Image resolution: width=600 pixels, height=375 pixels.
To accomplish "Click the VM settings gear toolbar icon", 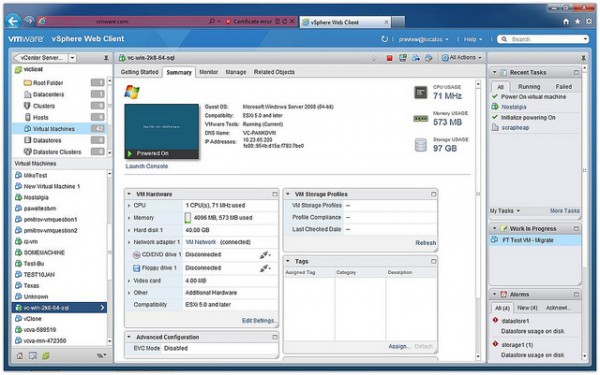I will [429, 58].
